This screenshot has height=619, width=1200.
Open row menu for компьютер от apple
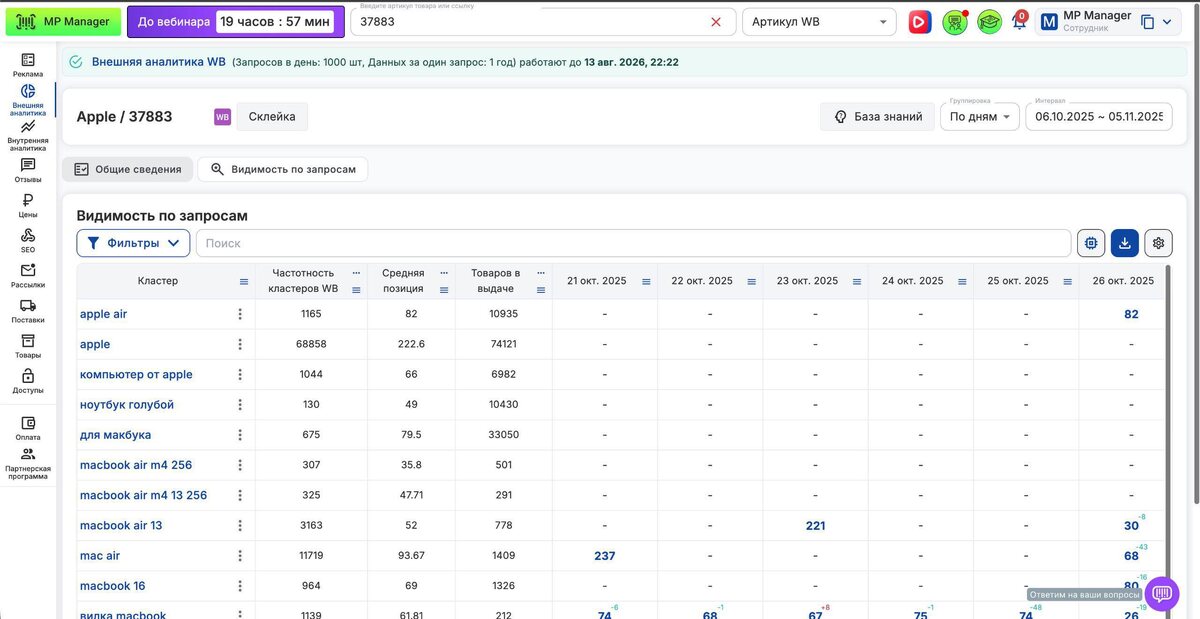coord(240,375)
